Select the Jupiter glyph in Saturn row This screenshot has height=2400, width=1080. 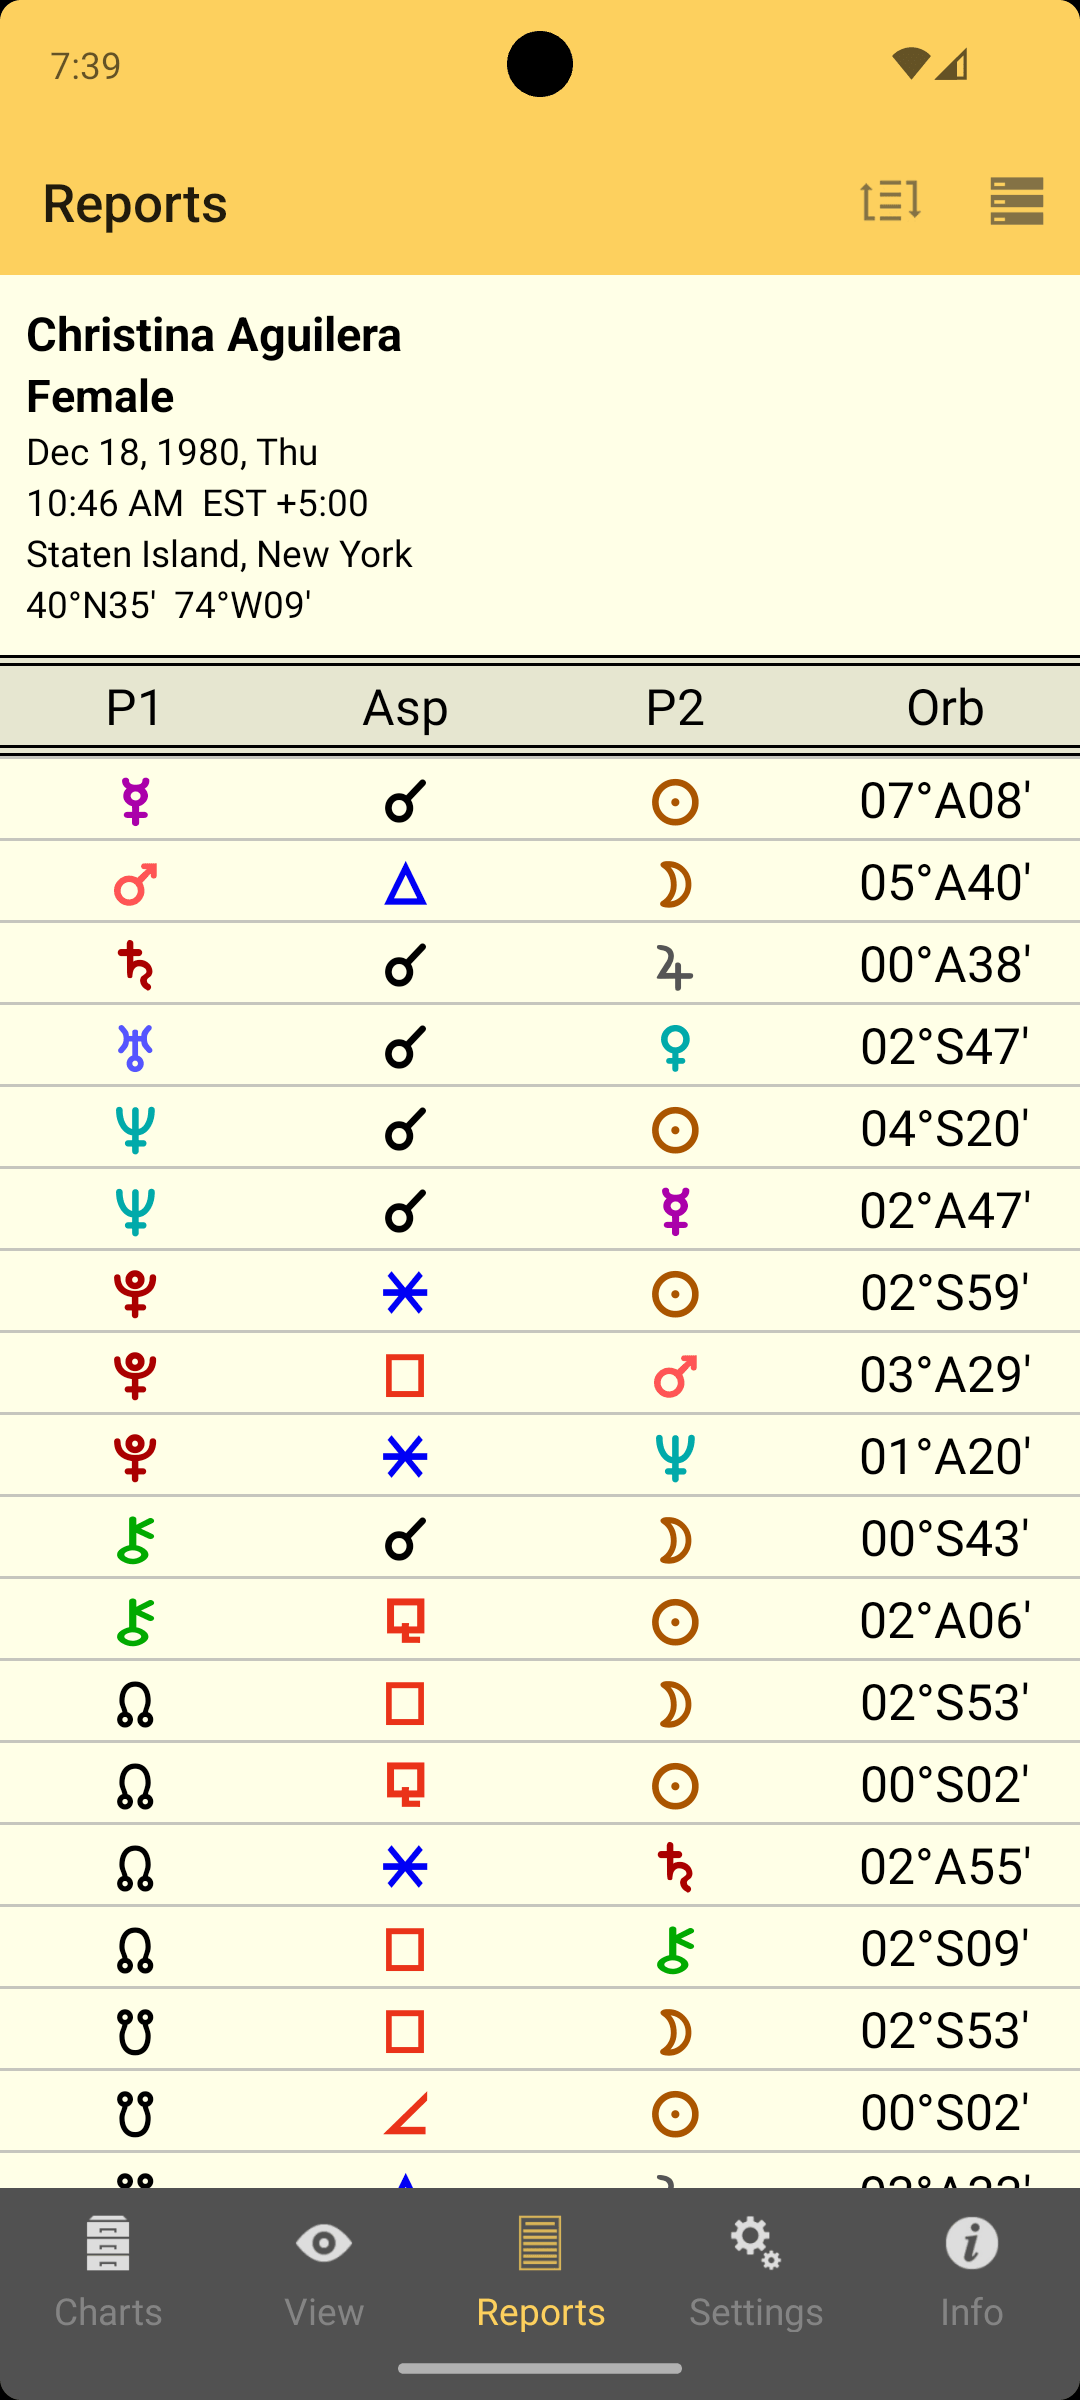click(675, 966)
